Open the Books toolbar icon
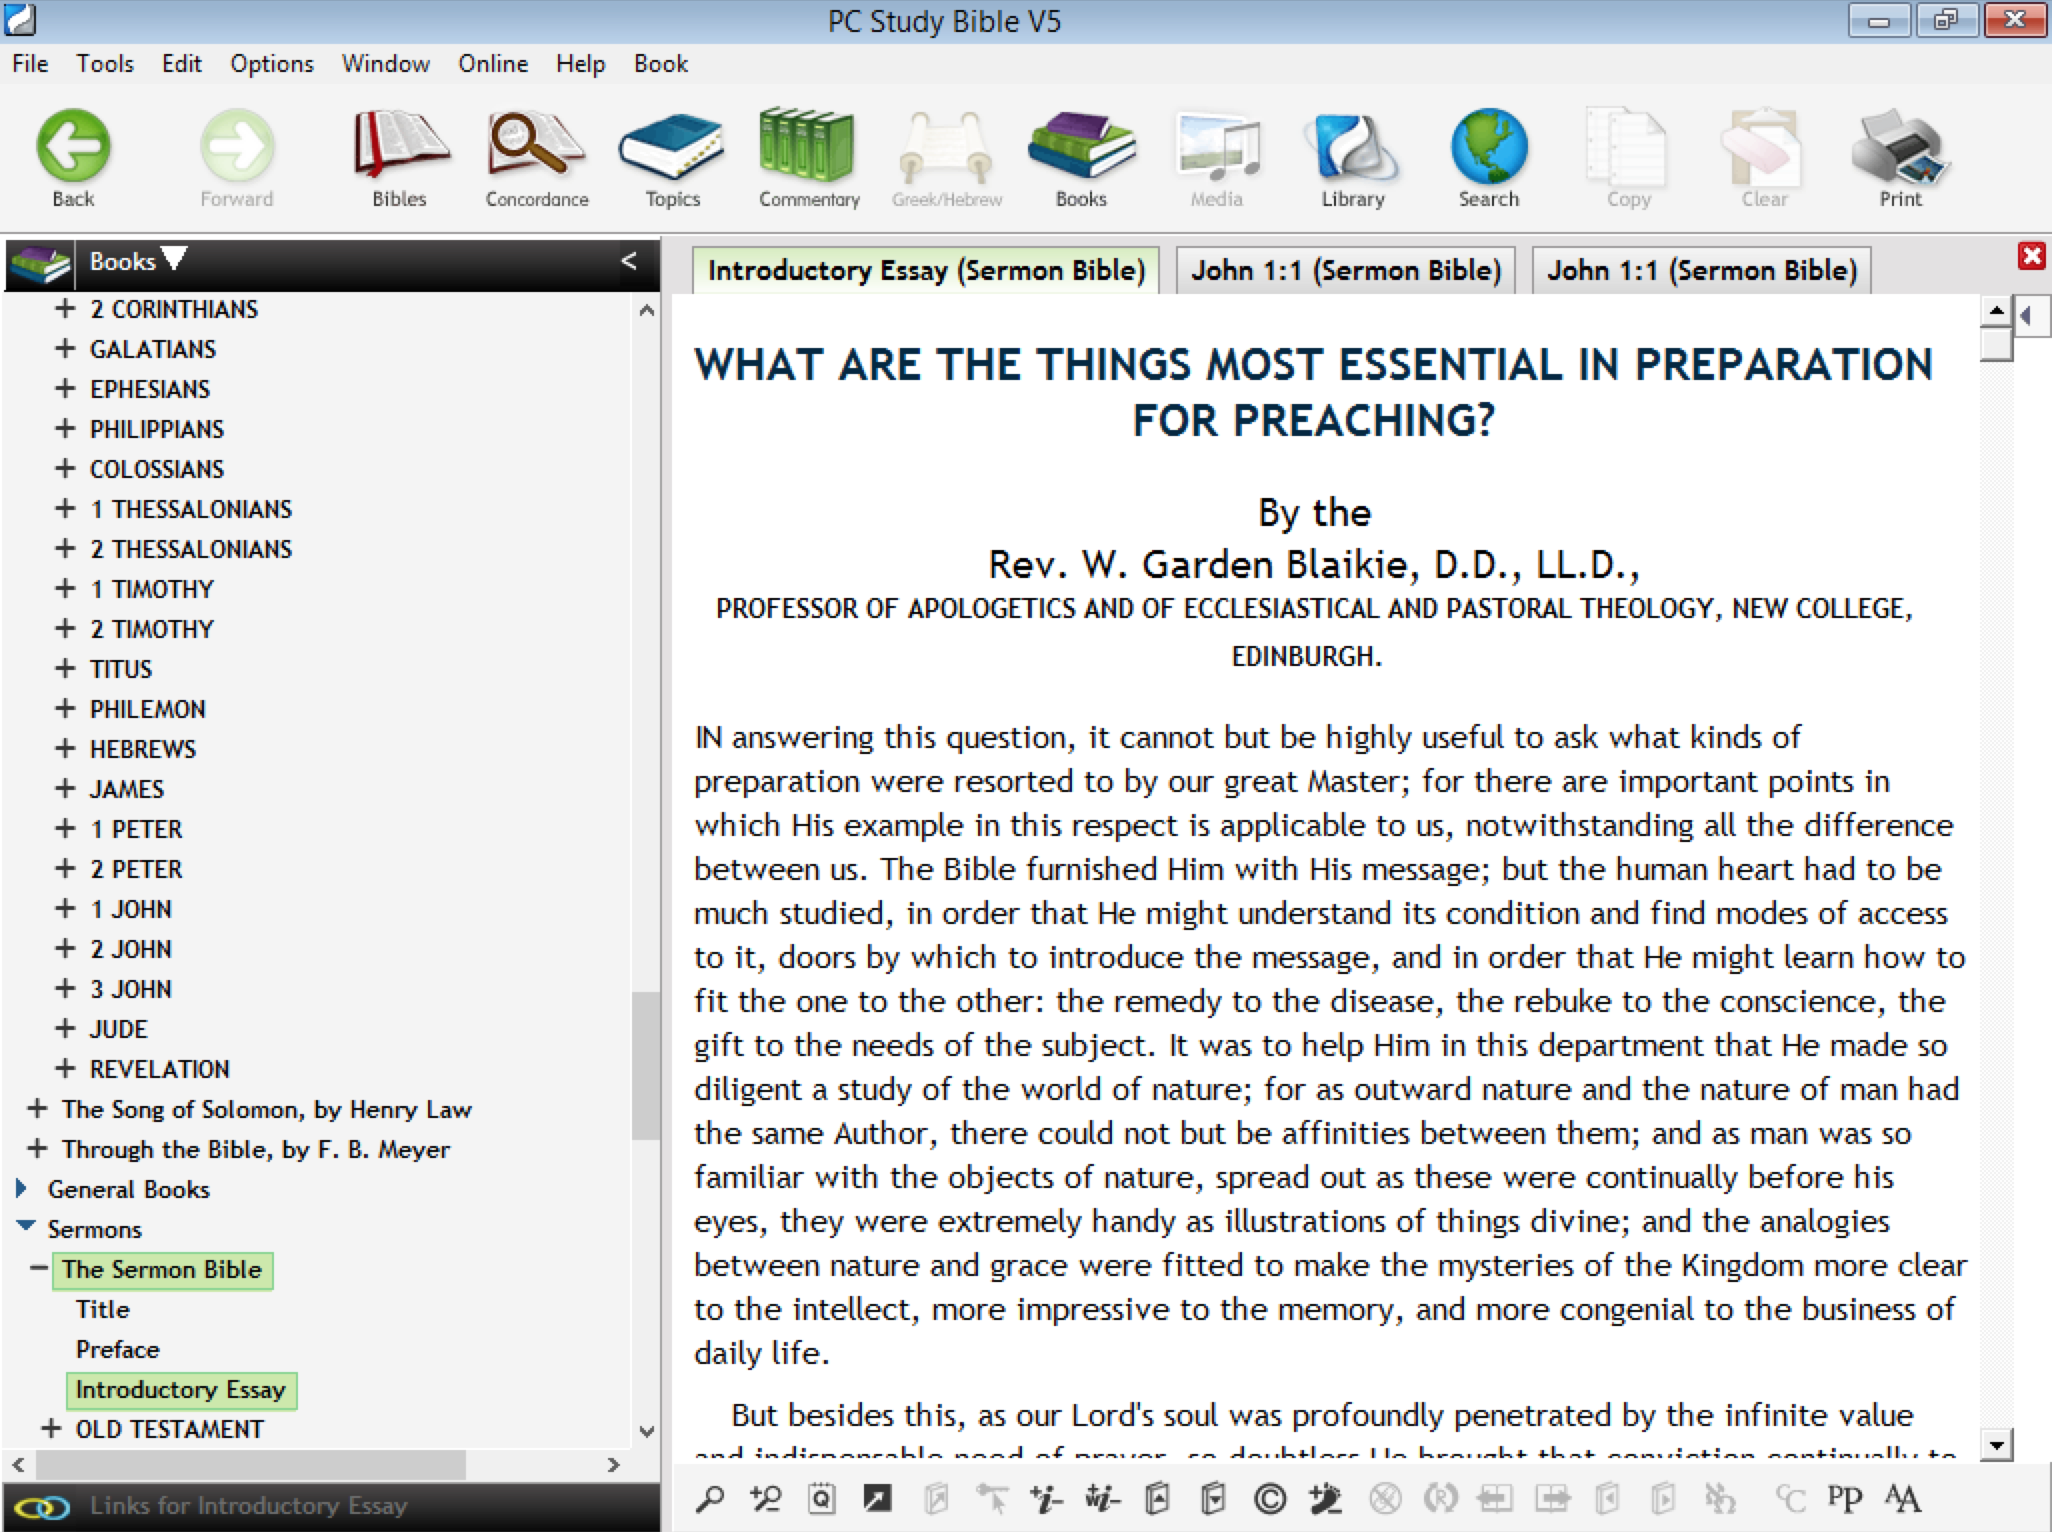Viewport: 2052px width, 1532px height. tap(1081, 158)
